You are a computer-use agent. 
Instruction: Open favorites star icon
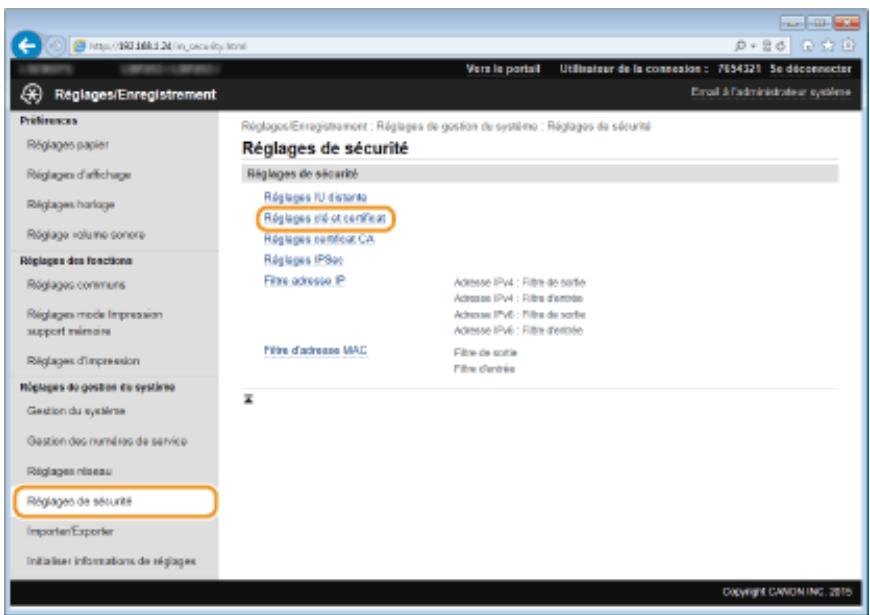(x=827, y=47)
